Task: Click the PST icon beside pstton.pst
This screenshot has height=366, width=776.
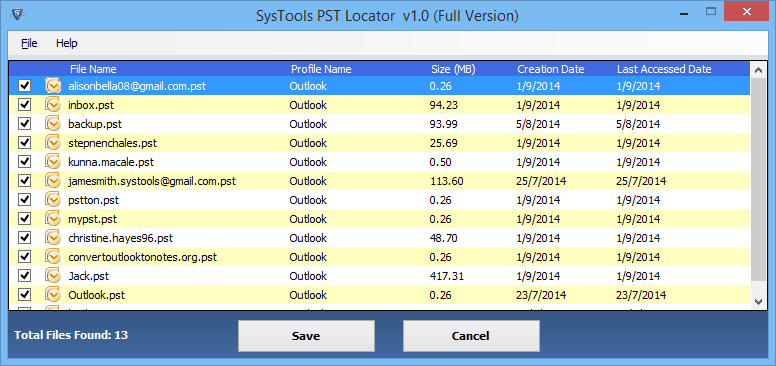Action: (x=53, y=200)
